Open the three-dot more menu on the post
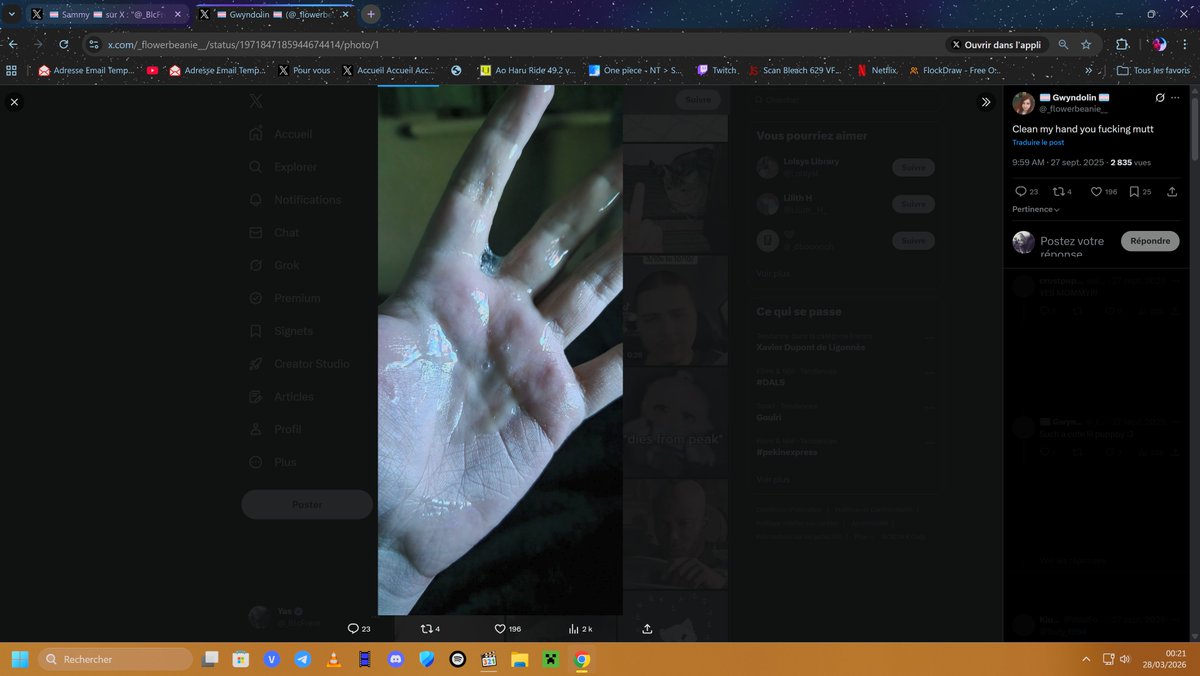 click(x=1177, y=98)
